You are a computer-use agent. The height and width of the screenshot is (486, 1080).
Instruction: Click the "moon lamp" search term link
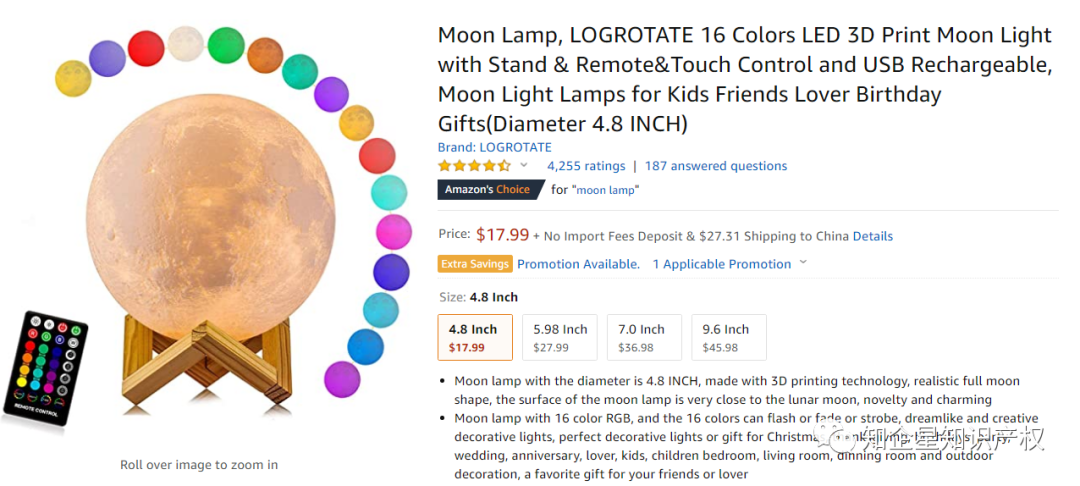(607, 190)
